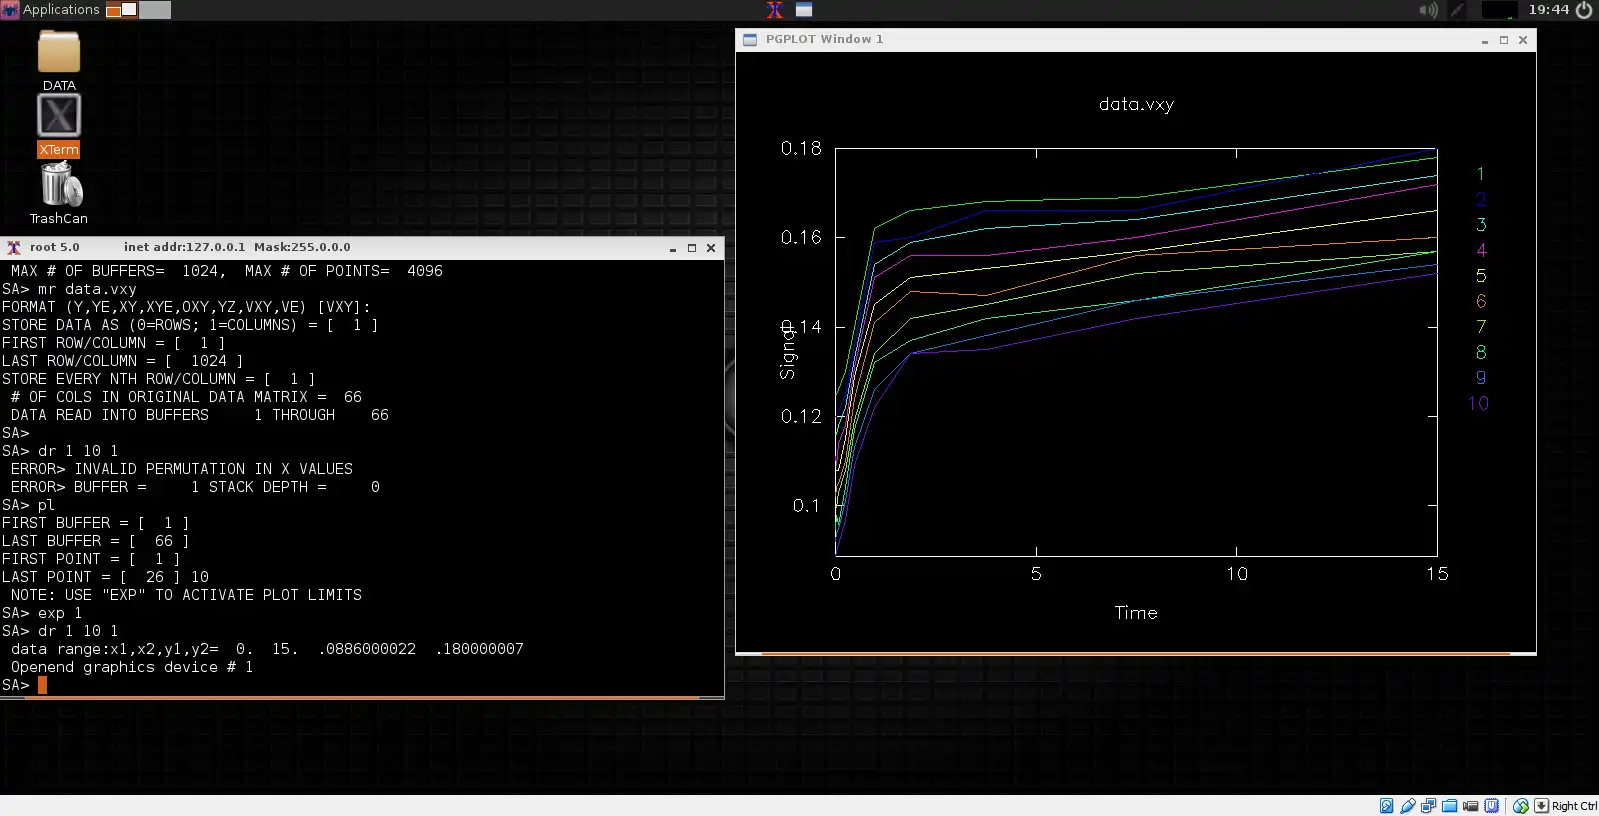Click the 19:44 clock
The width and height of the screenshot is (1599, 816).
coord(1548,10)
